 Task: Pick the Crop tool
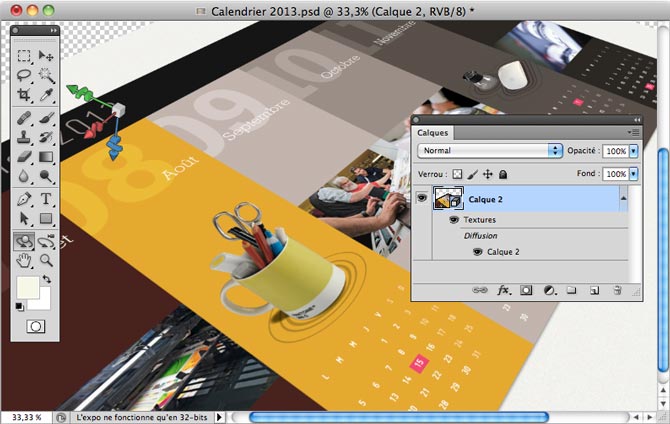[x=24, y=96]
